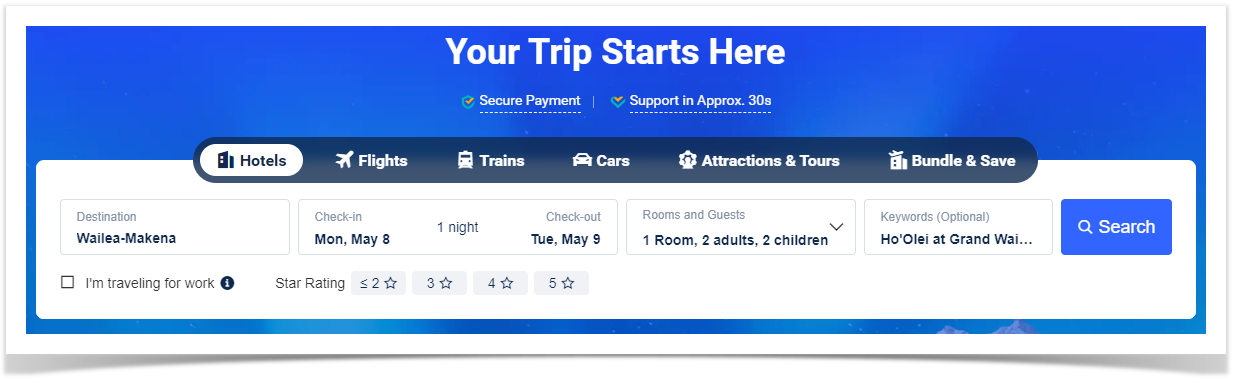Click the train icon for Trains
Image resolution: width=1240 pixels, height=383 pixels.
(465, 160)
